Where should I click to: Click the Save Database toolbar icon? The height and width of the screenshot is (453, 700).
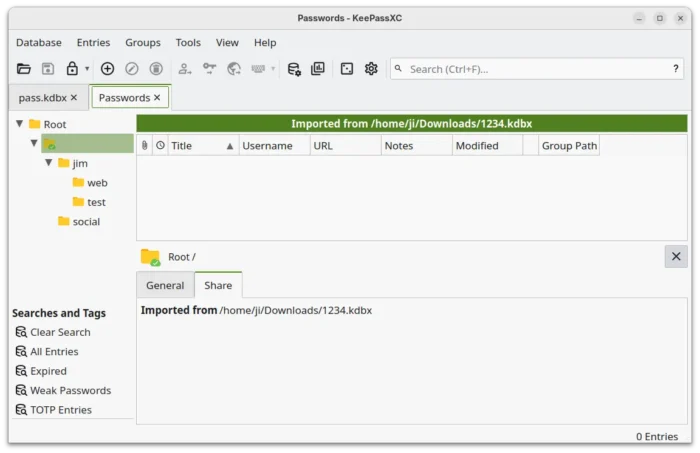(x=48, y=69)
